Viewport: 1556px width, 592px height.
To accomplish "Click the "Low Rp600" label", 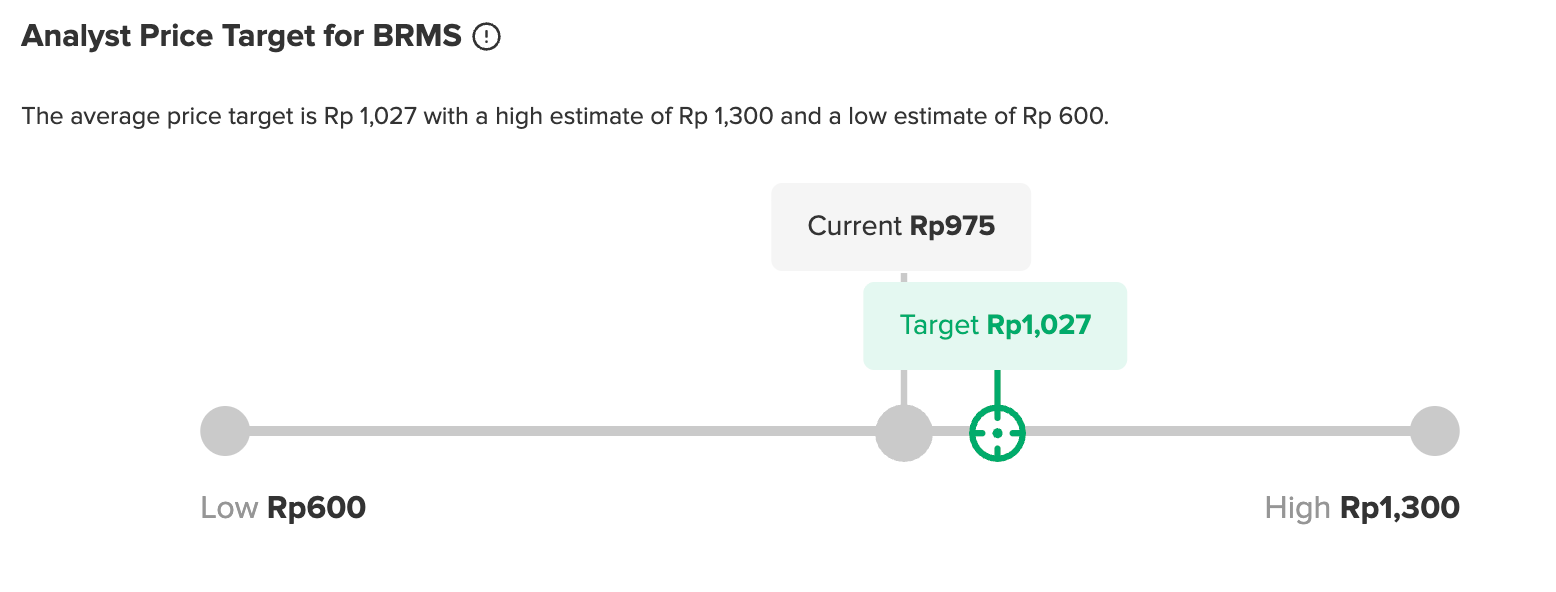I will click(283, 508).
